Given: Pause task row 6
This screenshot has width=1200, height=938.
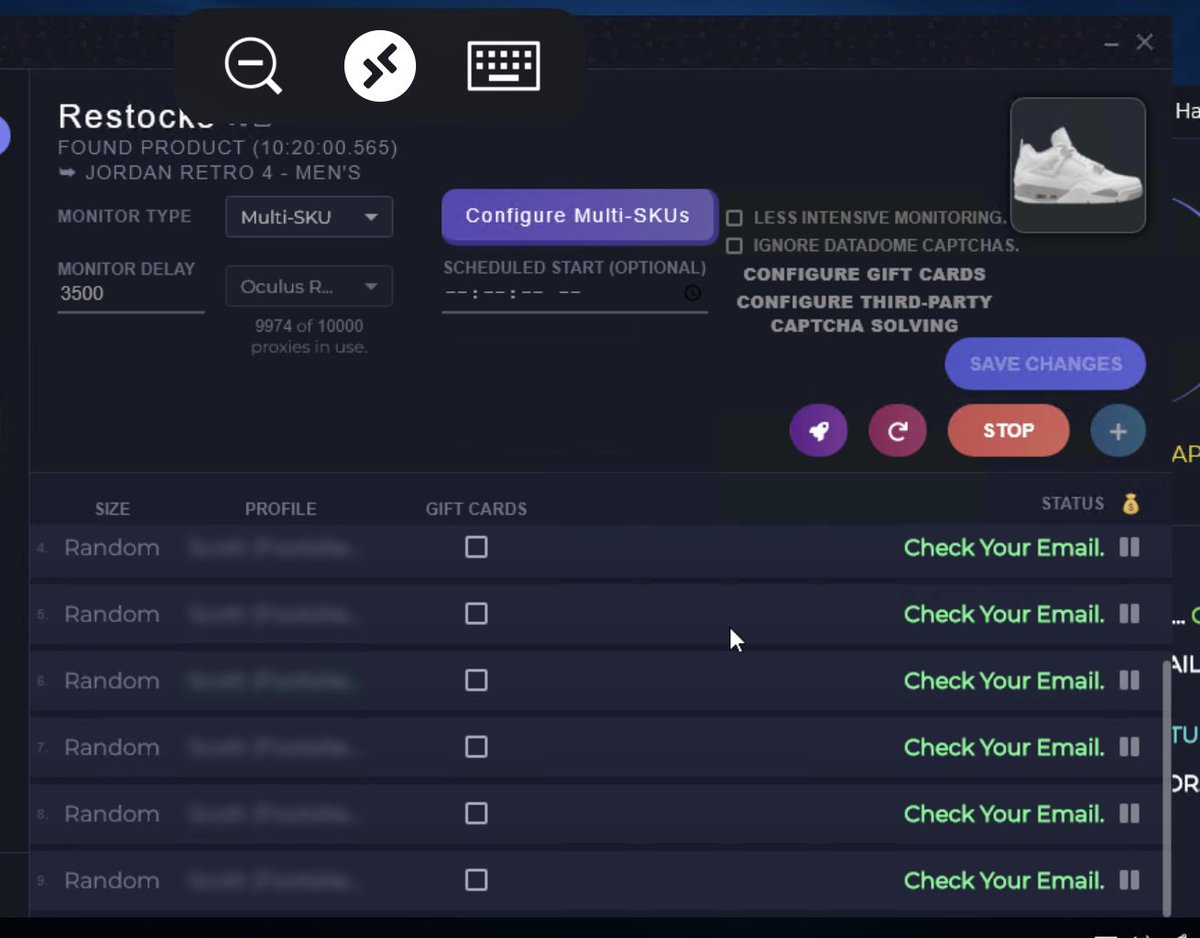Looking at the screenshot, I should pyautogui.click(x=1129, y=680).
